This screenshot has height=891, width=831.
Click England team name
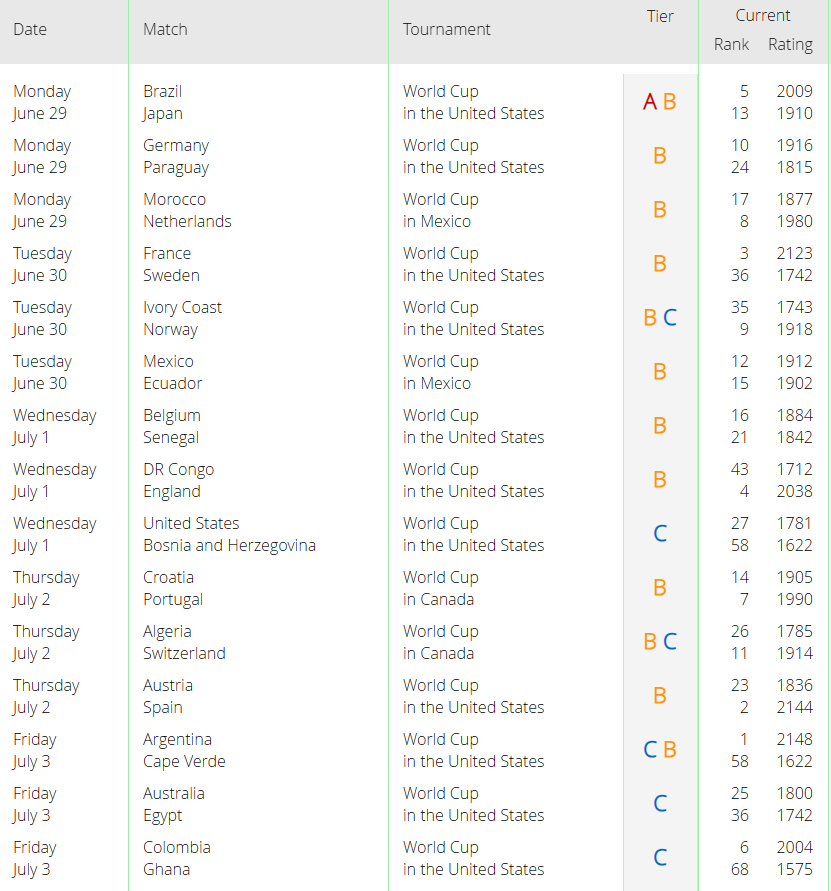coord(172,492)
